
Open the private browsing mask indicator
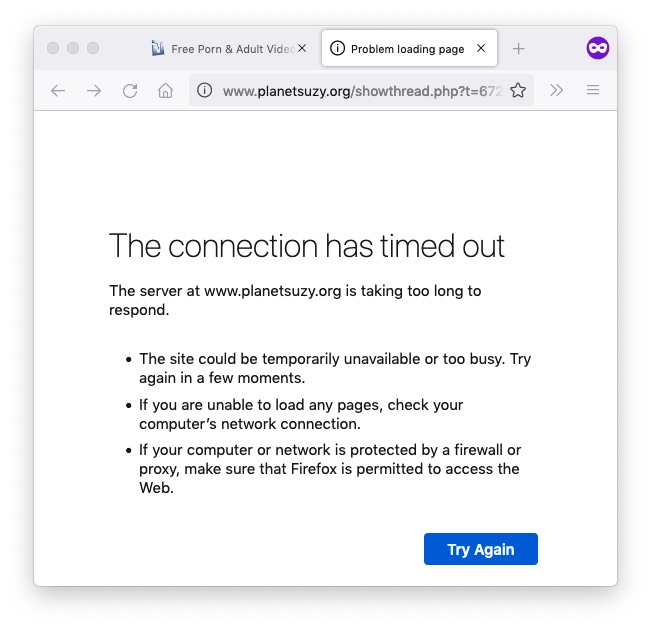tap(597, 48)
